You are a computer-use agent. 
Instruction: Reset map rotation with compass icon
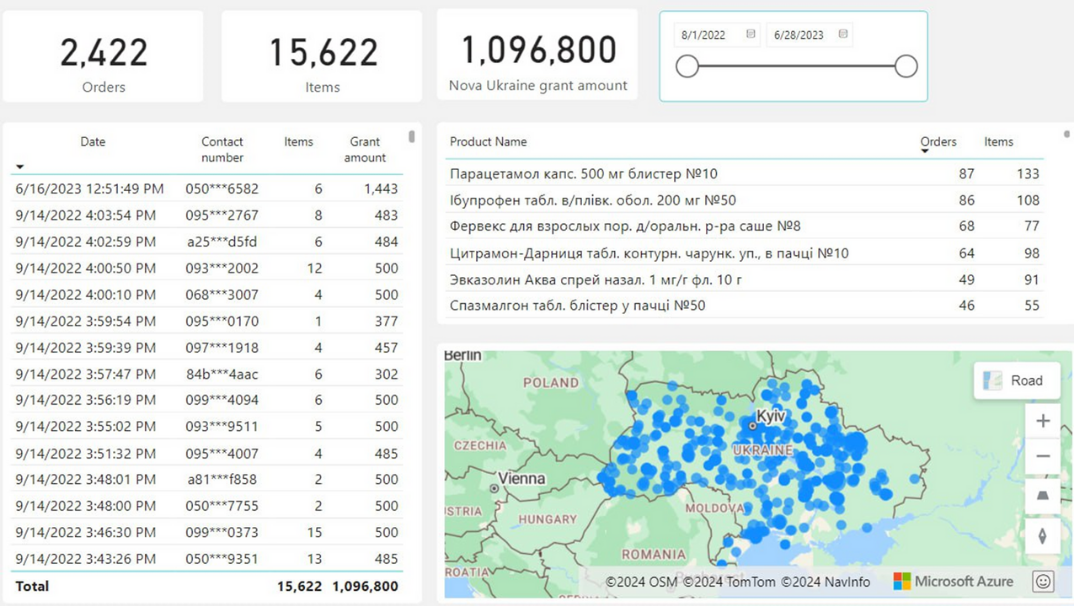pos(1042,536)
